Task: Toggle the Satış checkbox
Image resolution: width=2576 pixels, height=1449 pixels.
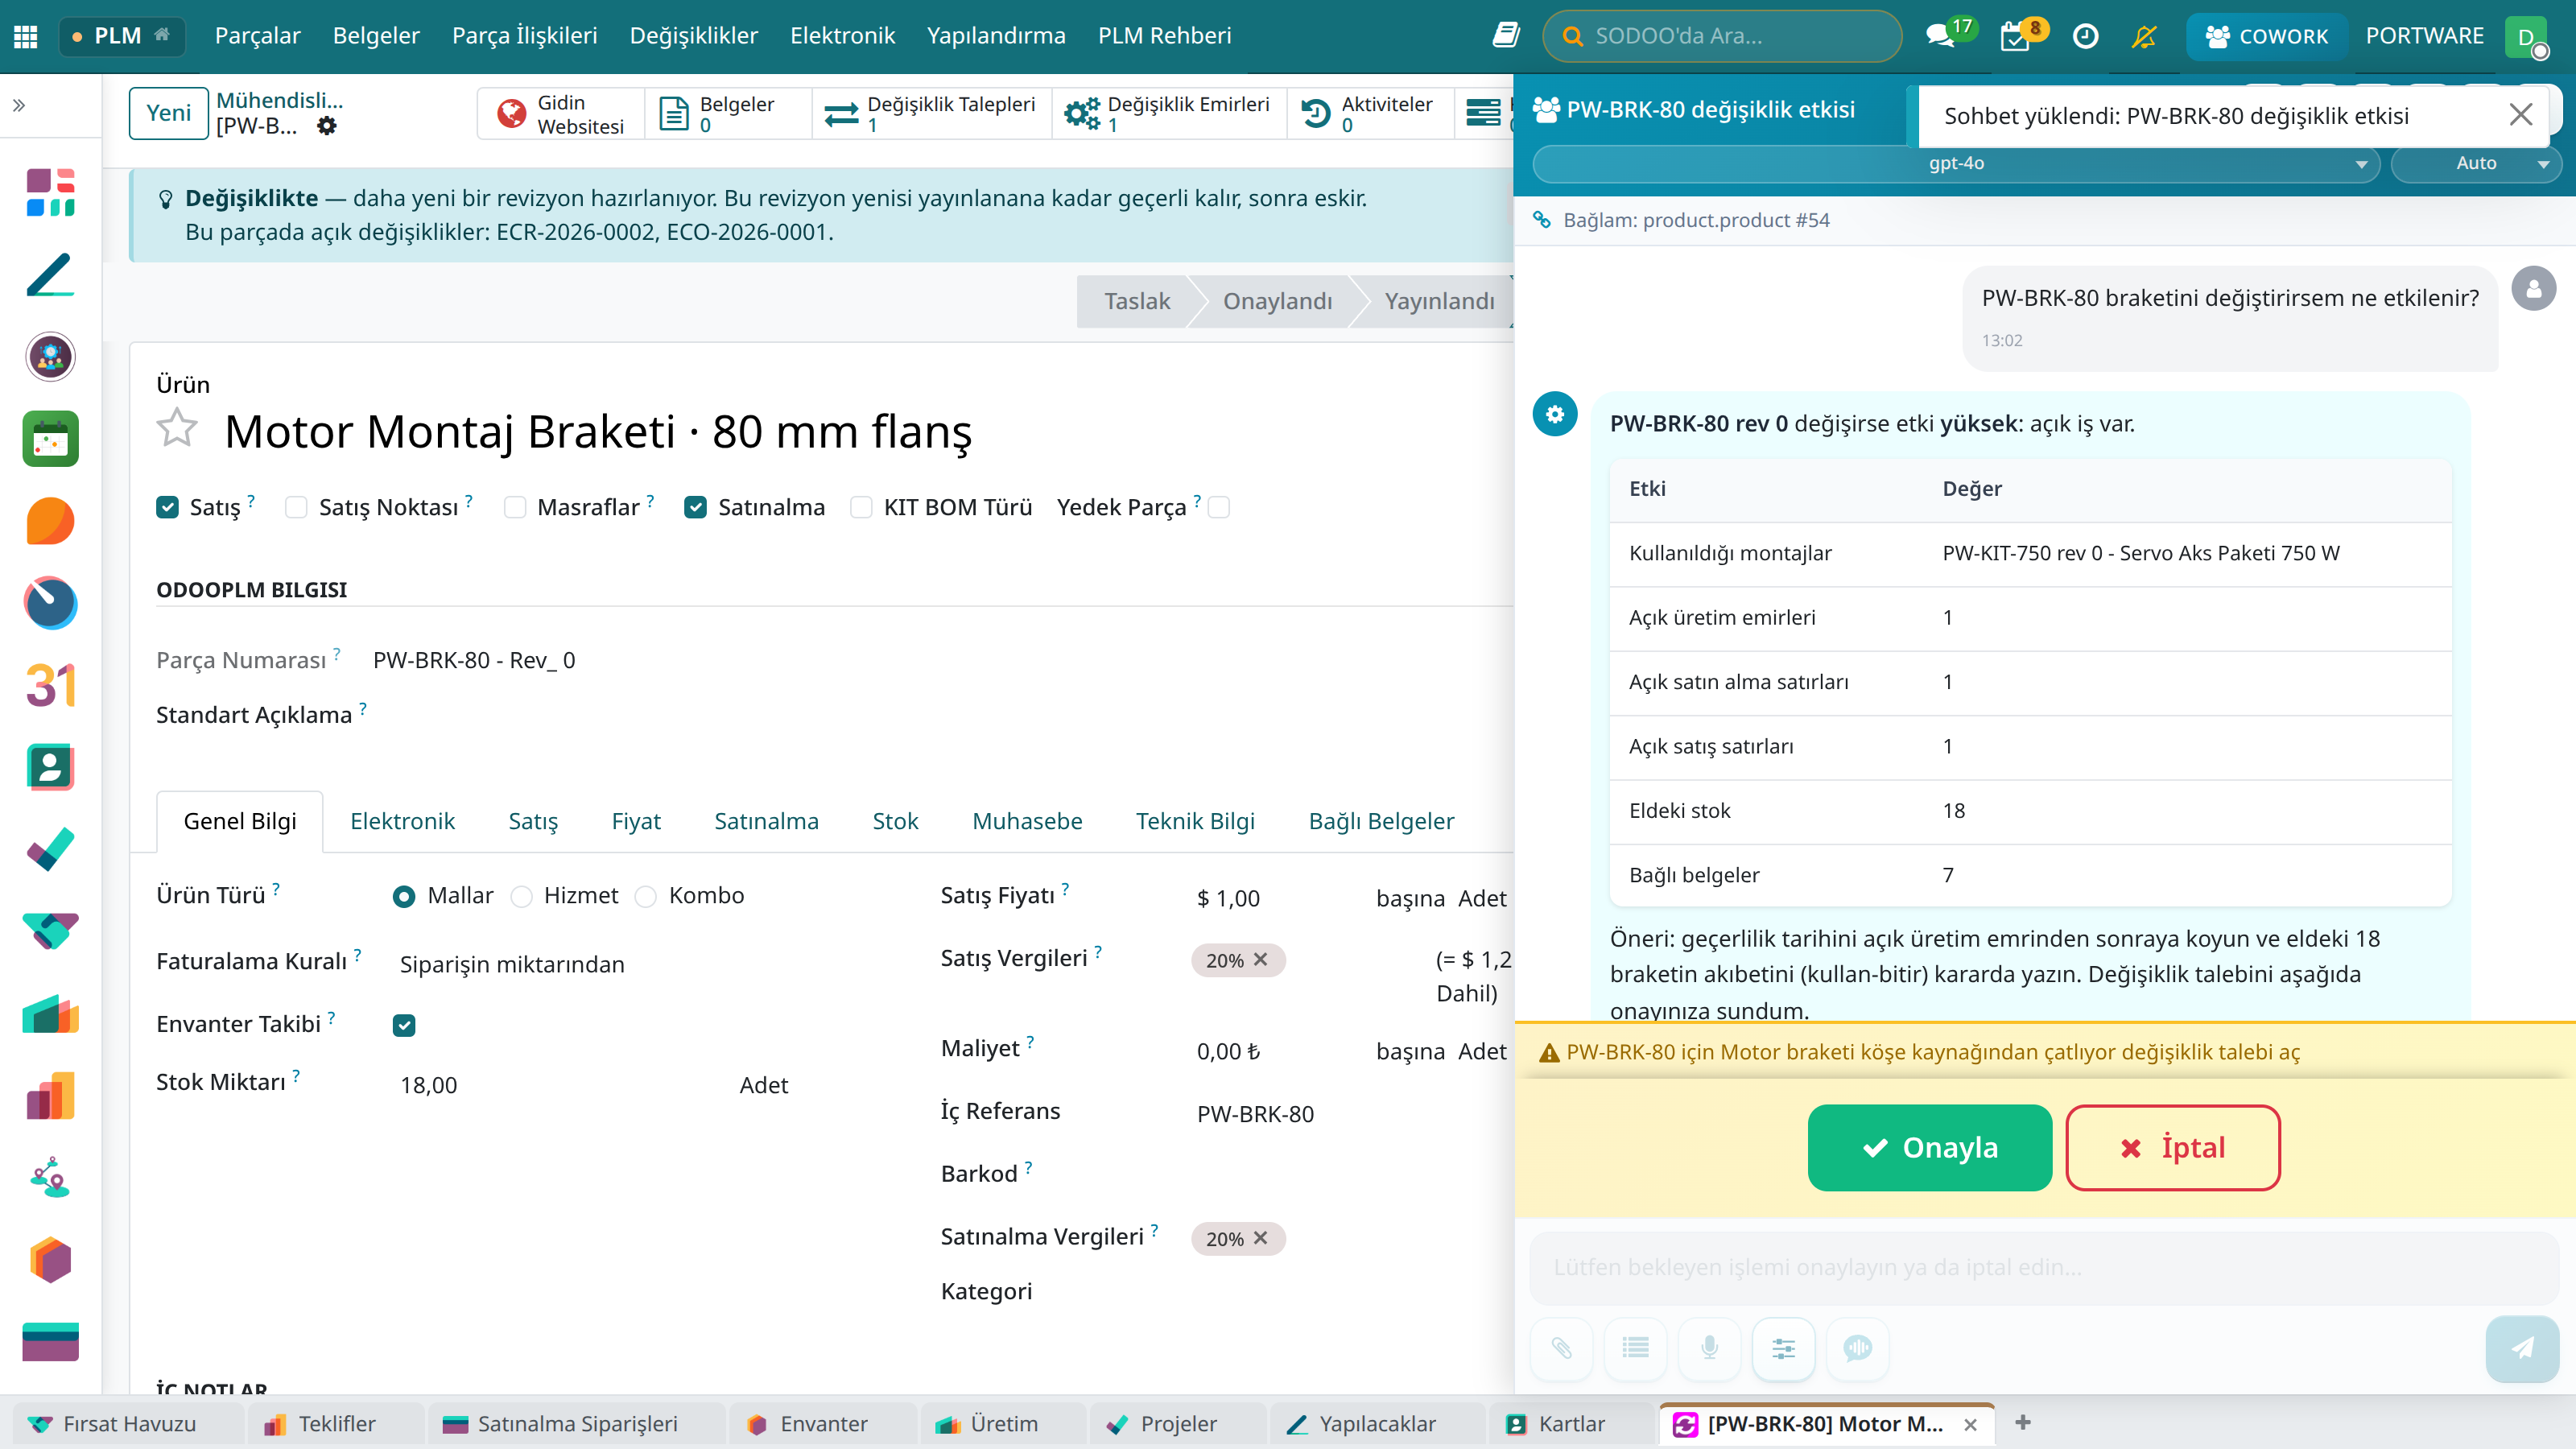Action: [x=168, y=507]
